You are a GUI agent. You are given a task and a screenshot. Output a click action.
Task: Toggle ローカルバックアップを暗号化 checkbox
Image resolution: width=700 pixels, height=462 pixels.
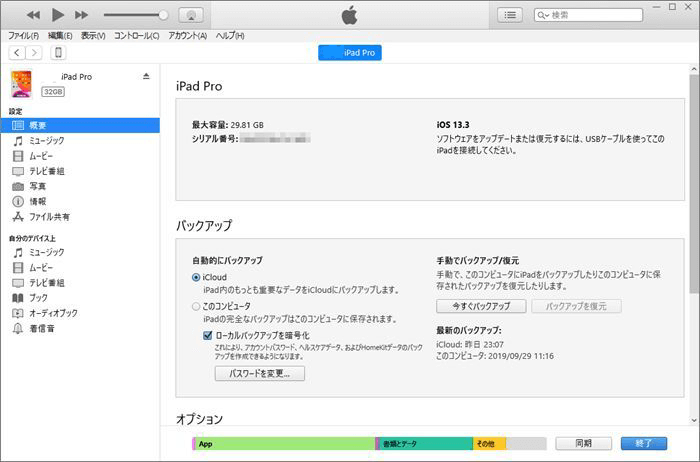coord(207,335)
